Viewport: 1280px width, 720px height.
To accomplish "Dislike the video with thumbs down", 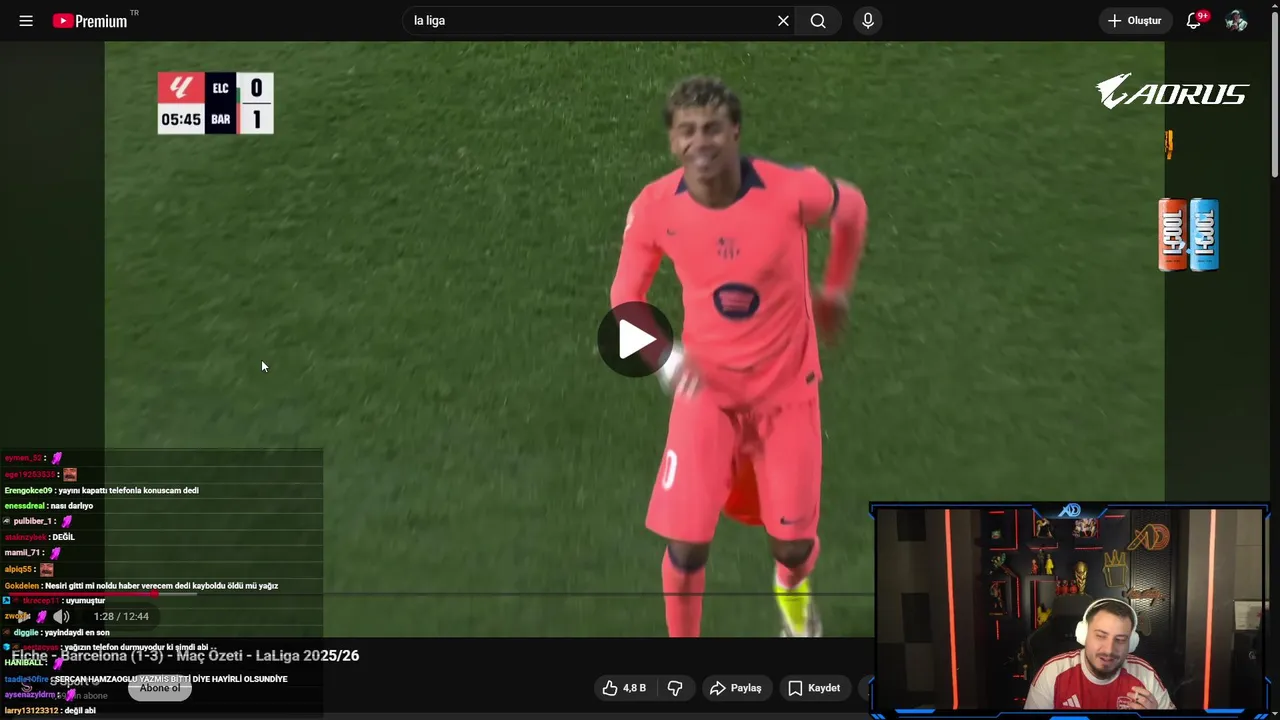I will 675,688.
